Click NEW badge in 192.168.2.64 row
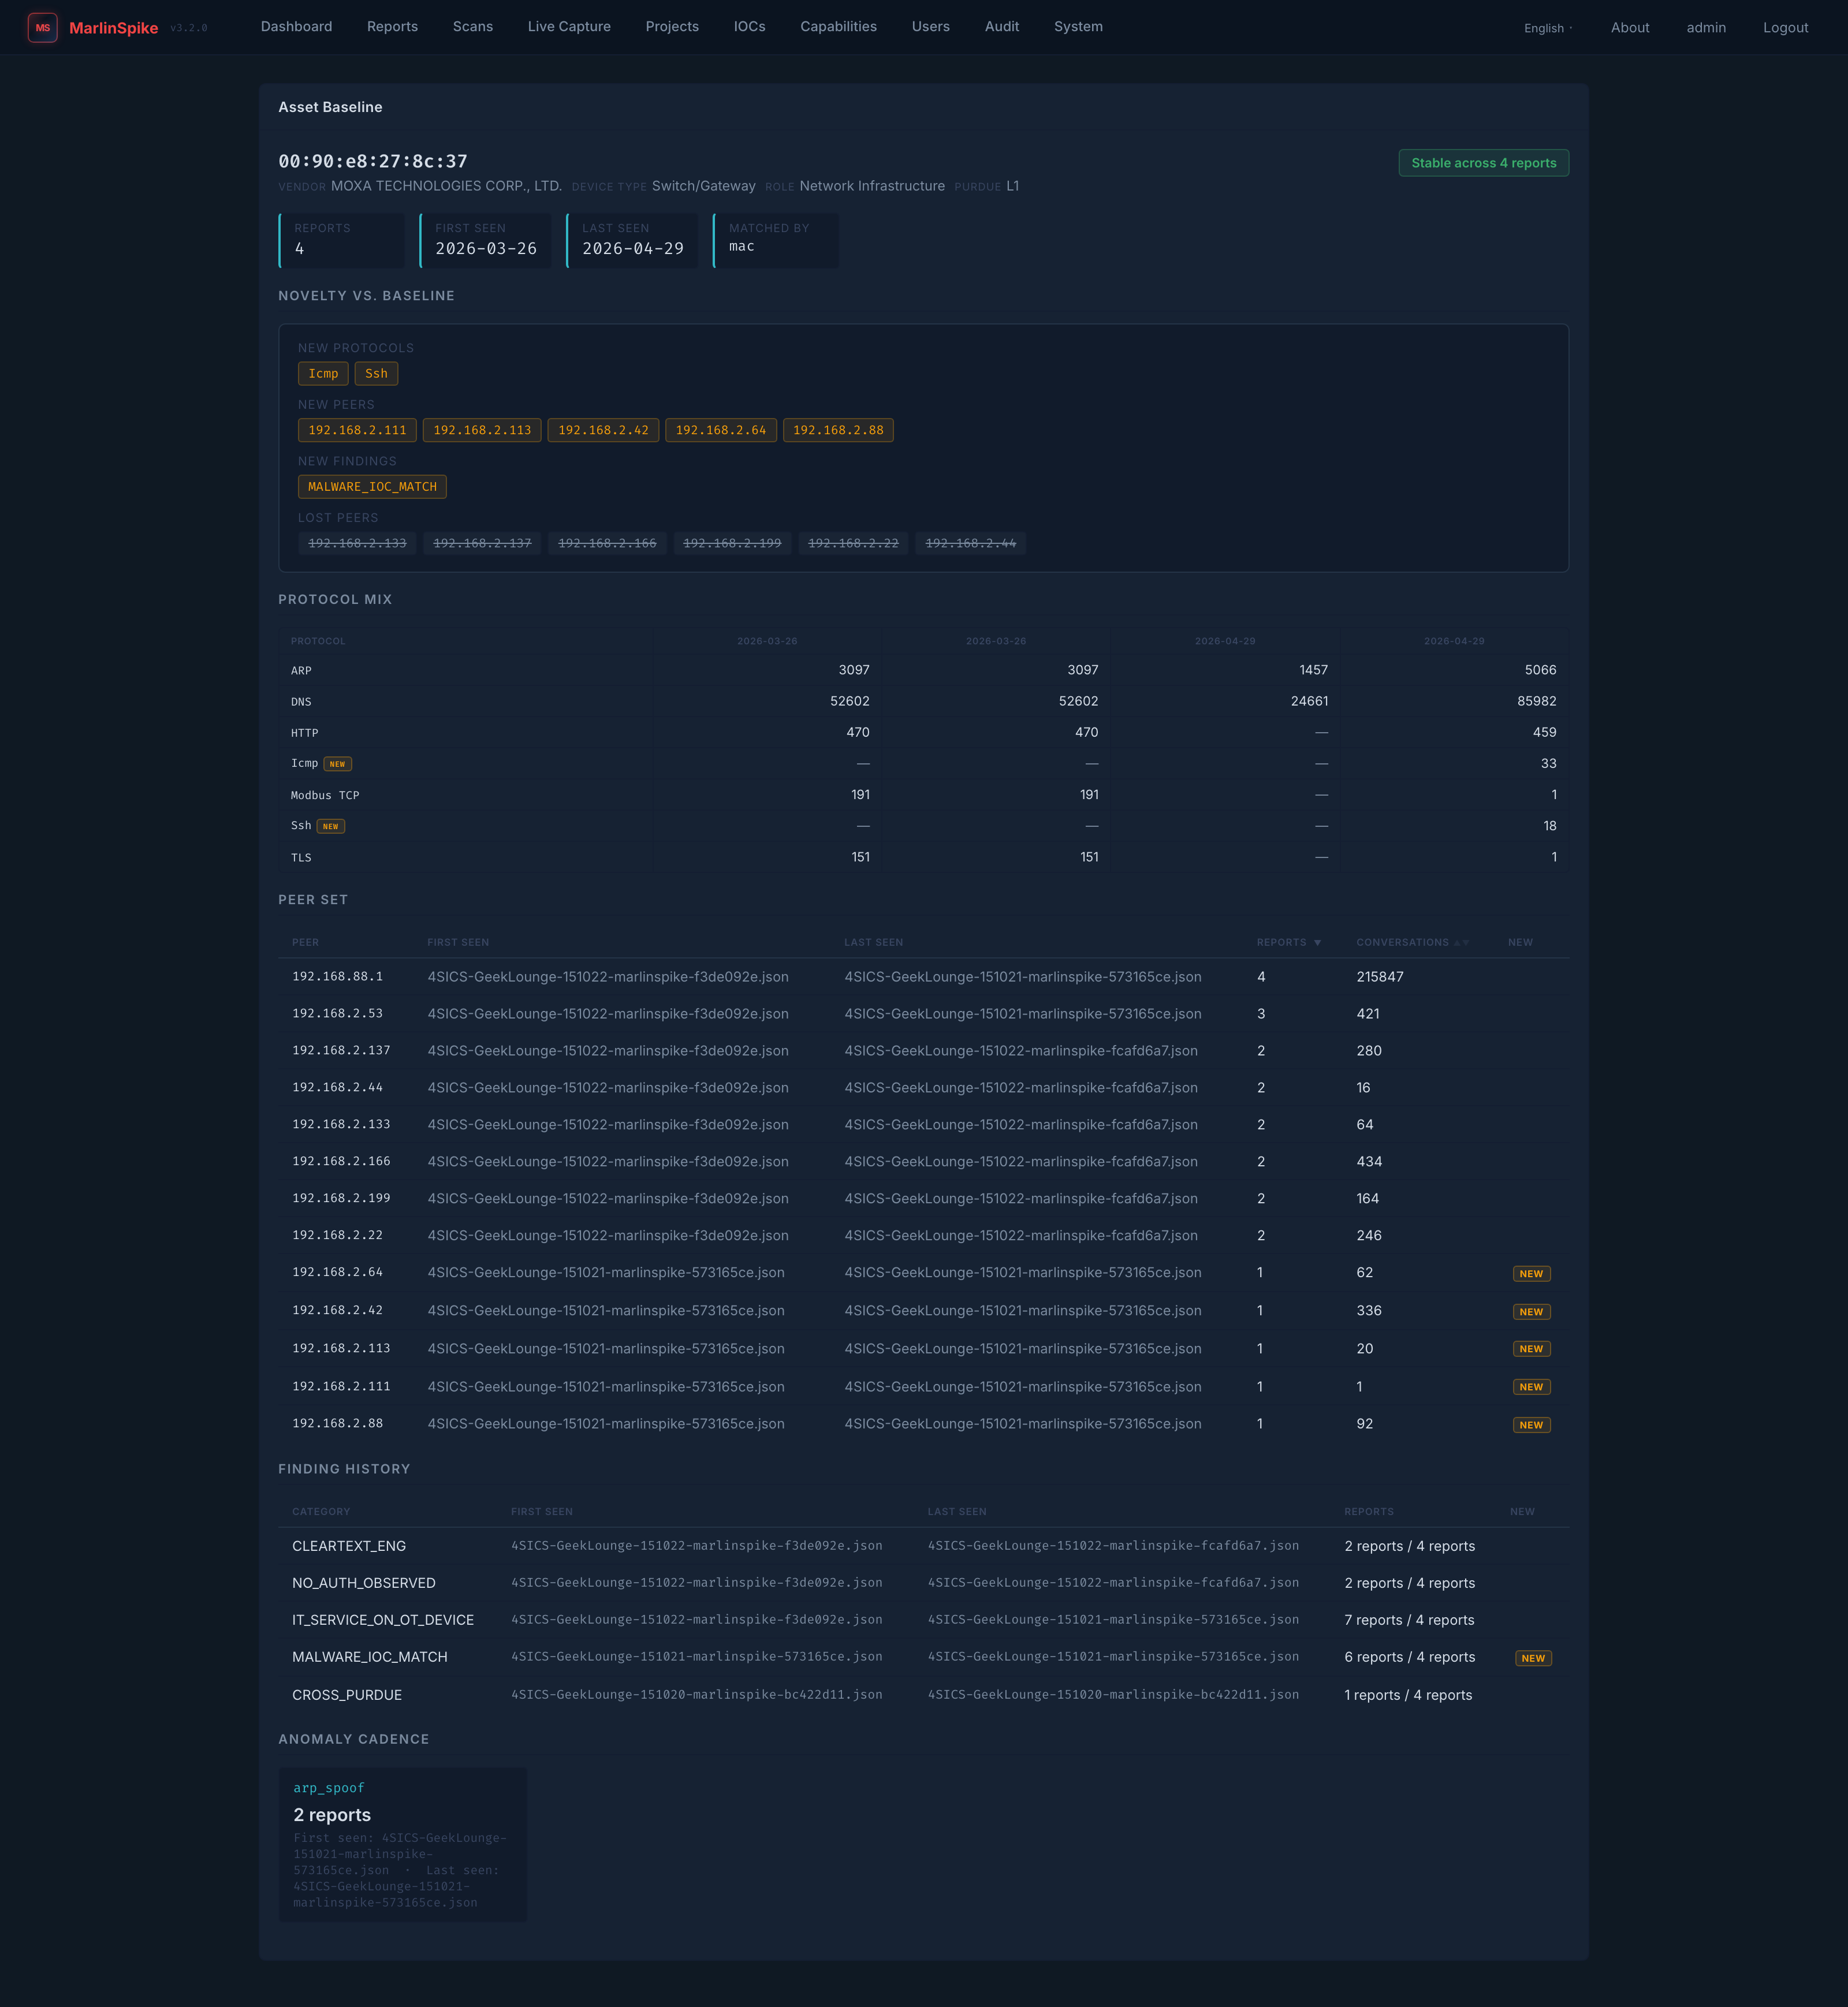This screenshot has width=1848, height=2007. click(x=1531, y=1274)
